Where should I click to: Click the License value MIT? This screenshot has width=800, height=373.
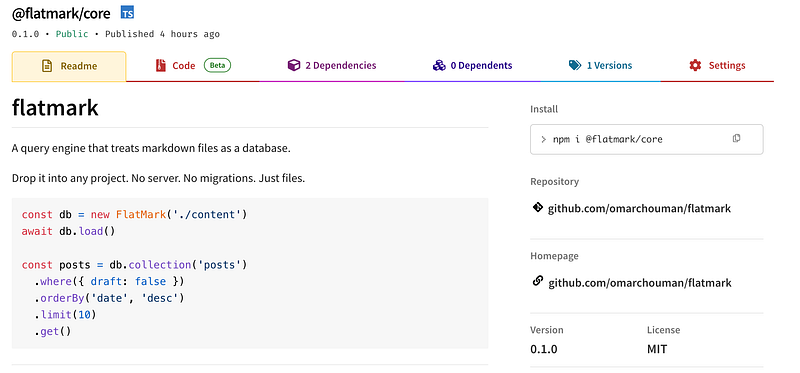pos(657,350)
